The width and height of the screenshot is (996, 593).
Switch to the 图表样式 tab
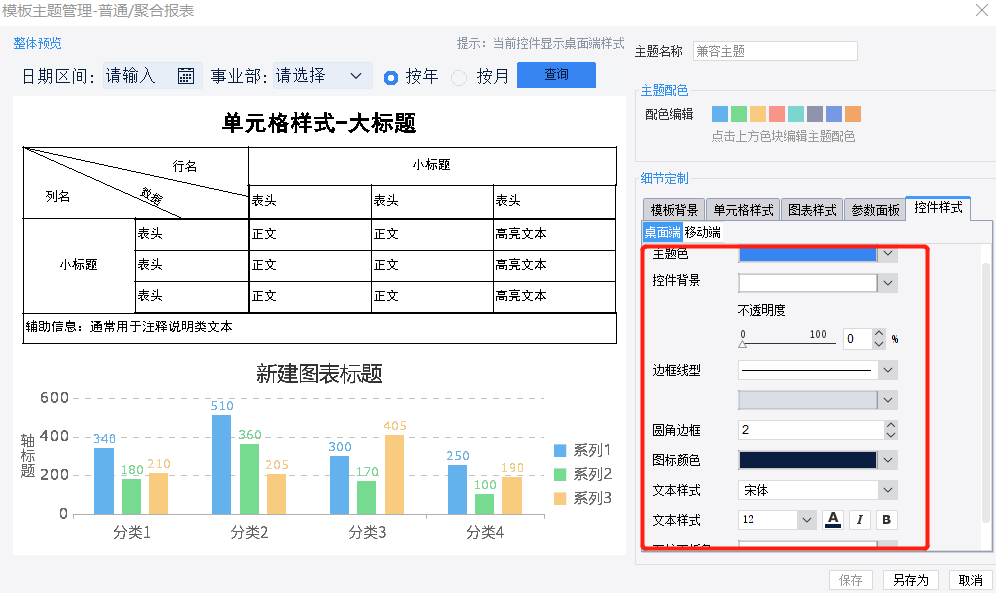pos(812,210)
